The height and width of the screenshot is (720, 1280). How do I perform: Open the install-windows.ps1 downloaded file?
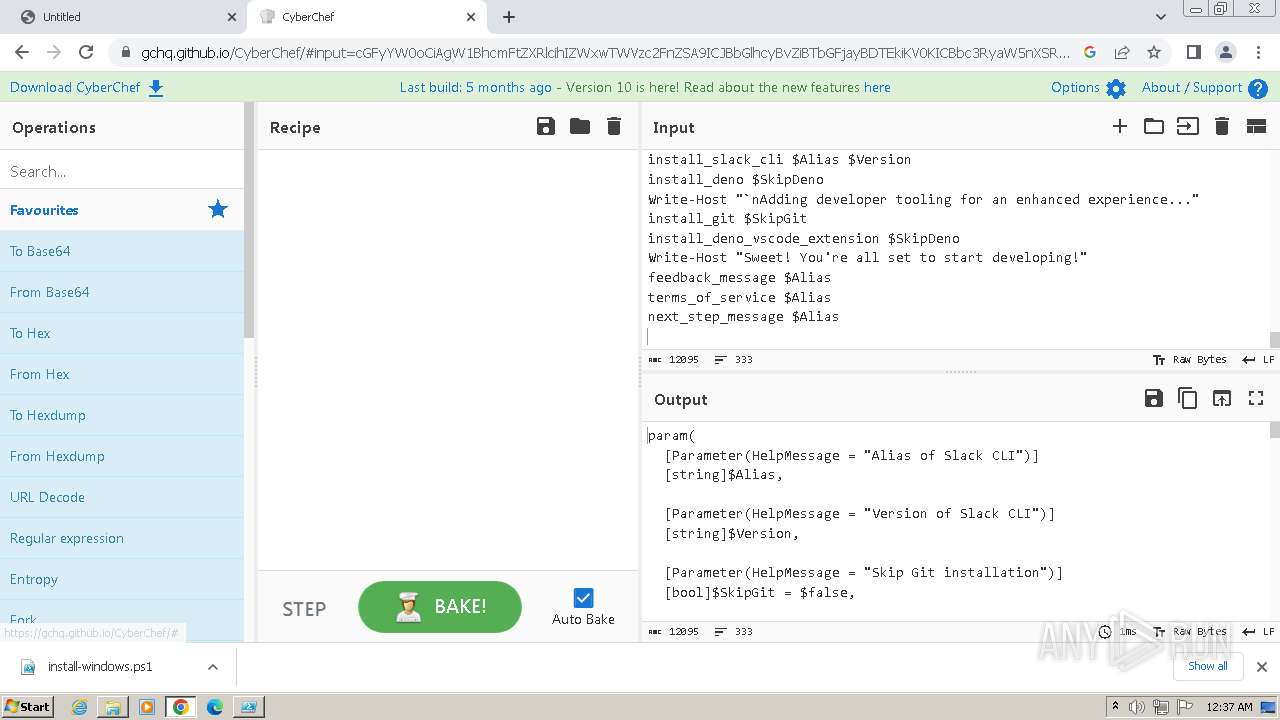tap(100, 667)
